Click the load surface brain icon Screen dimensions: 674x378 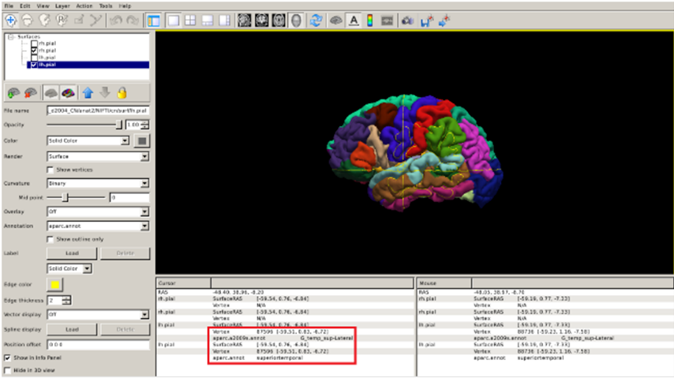click(x=14, y=92)
